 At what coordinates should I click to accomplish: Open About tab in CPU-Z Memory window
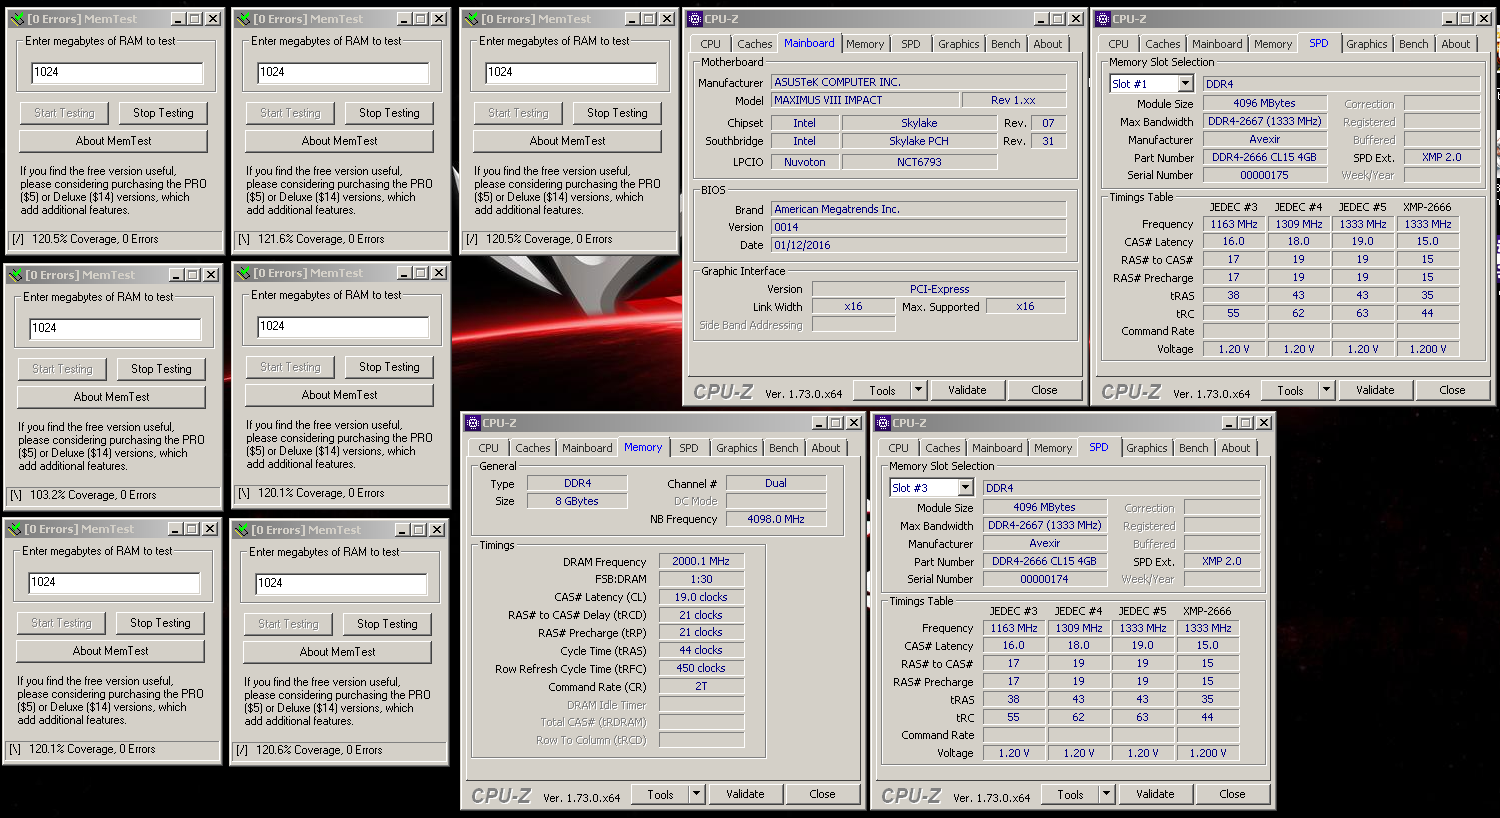point(826,448)
